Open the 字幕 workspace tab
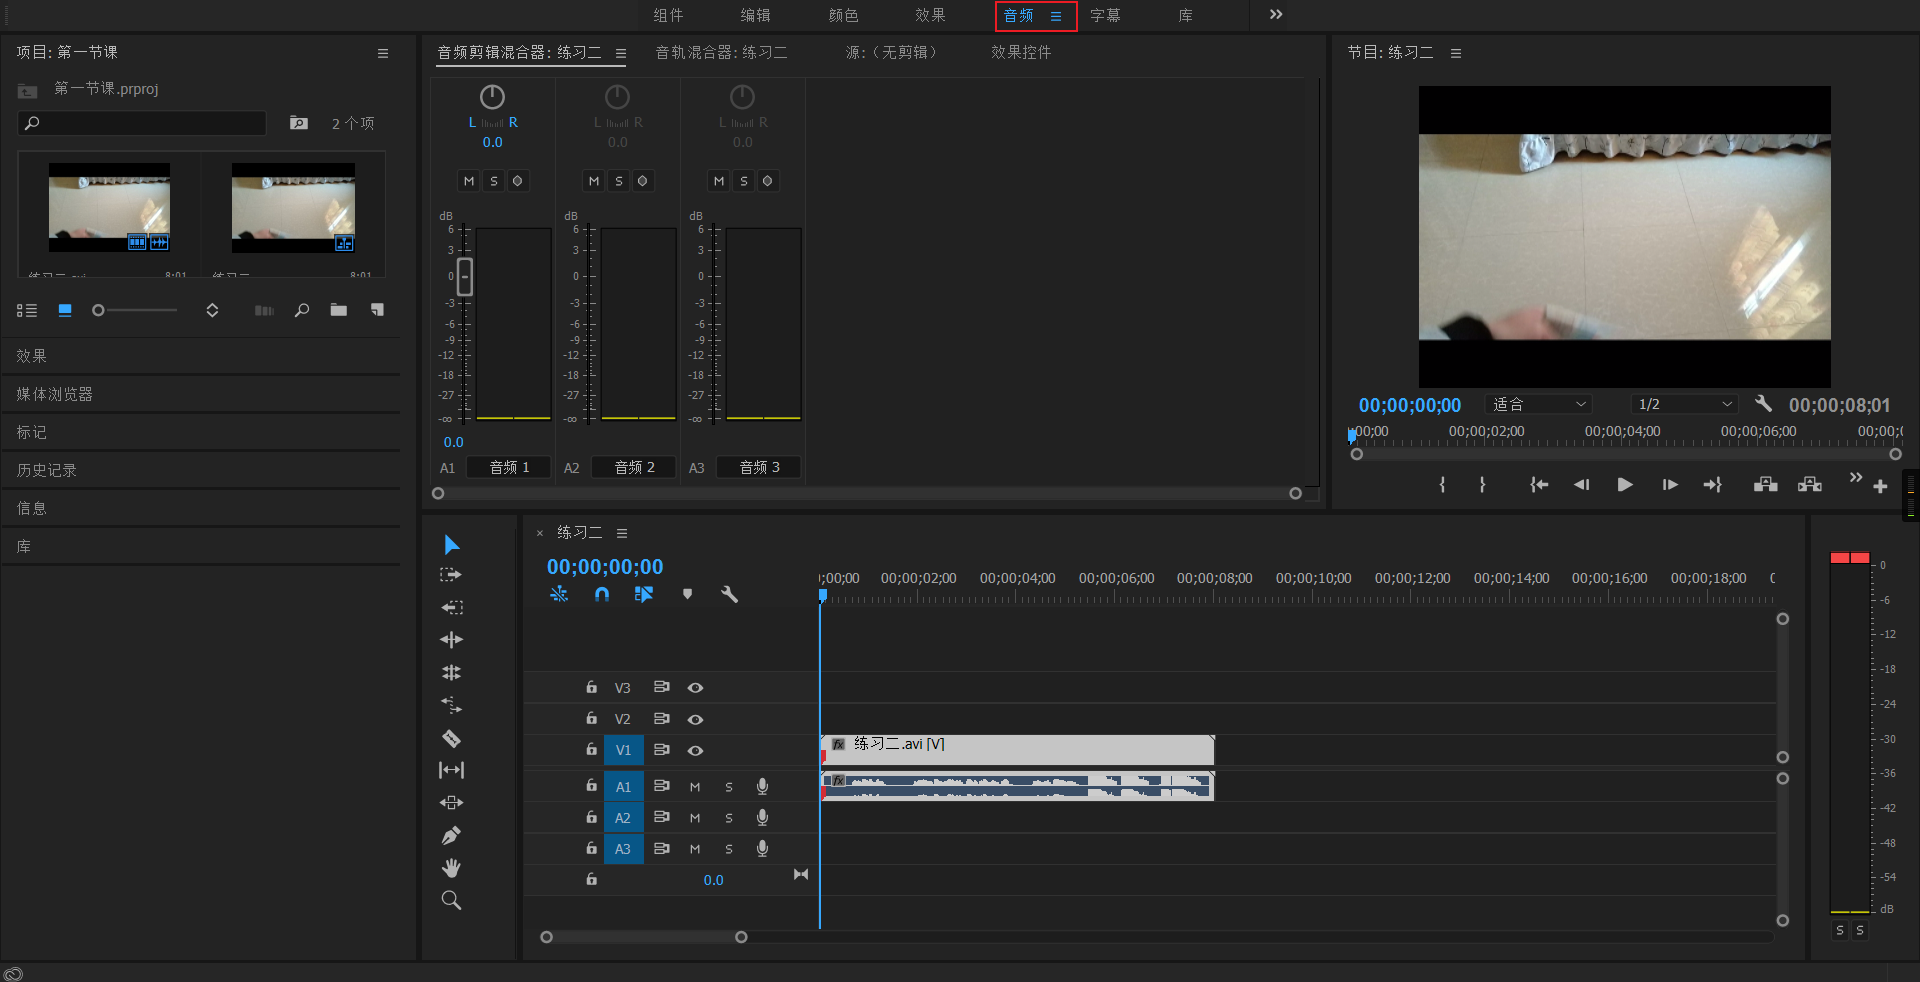Screen dimensions: 1920x982 pos(1105,15)
